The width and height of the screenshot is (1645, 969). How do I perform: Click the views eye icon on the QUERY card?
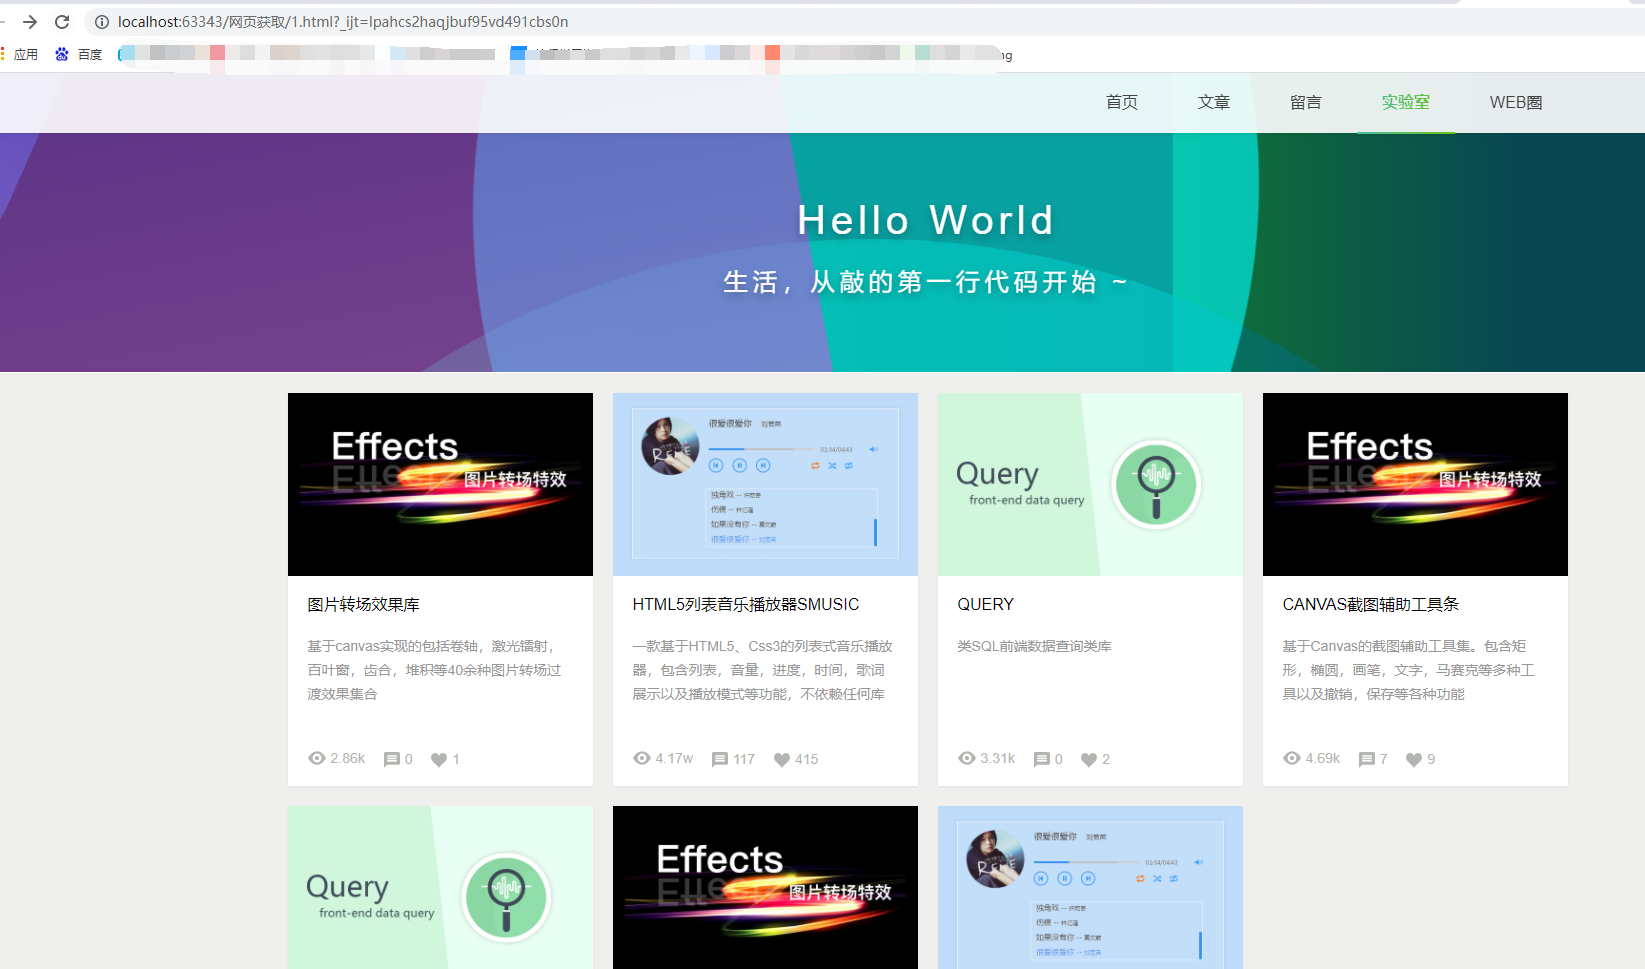(x=966, y=758)
